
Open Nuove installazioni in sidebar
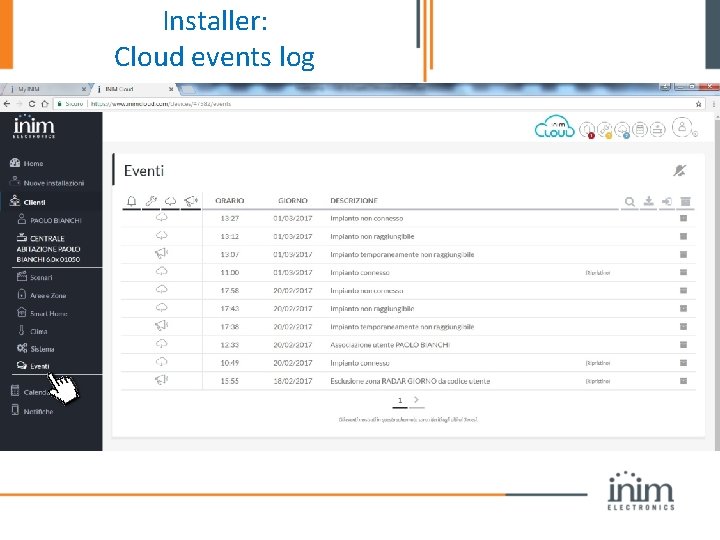(x=47, y=182)
